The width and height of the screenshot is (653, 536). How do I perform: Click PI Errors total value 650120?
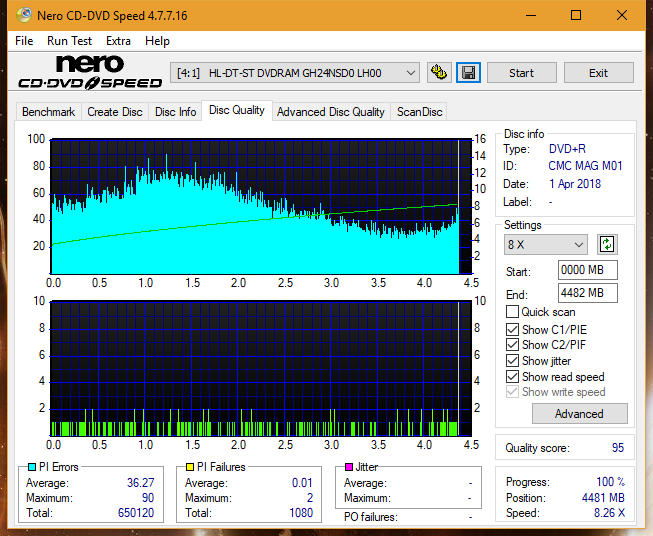point(136,513)
